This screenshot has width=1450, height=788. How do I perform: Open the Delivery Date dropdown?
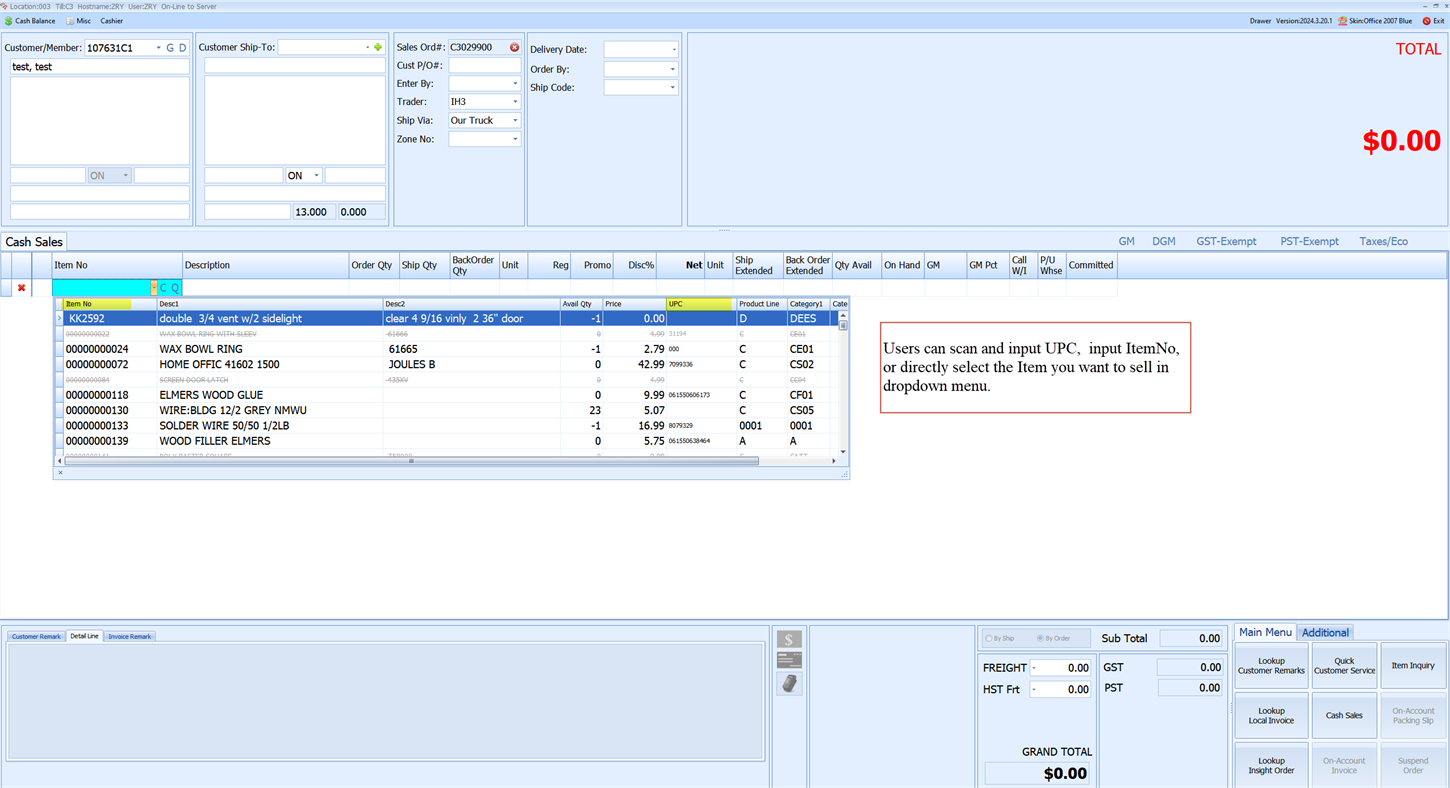tap(673, 49)
